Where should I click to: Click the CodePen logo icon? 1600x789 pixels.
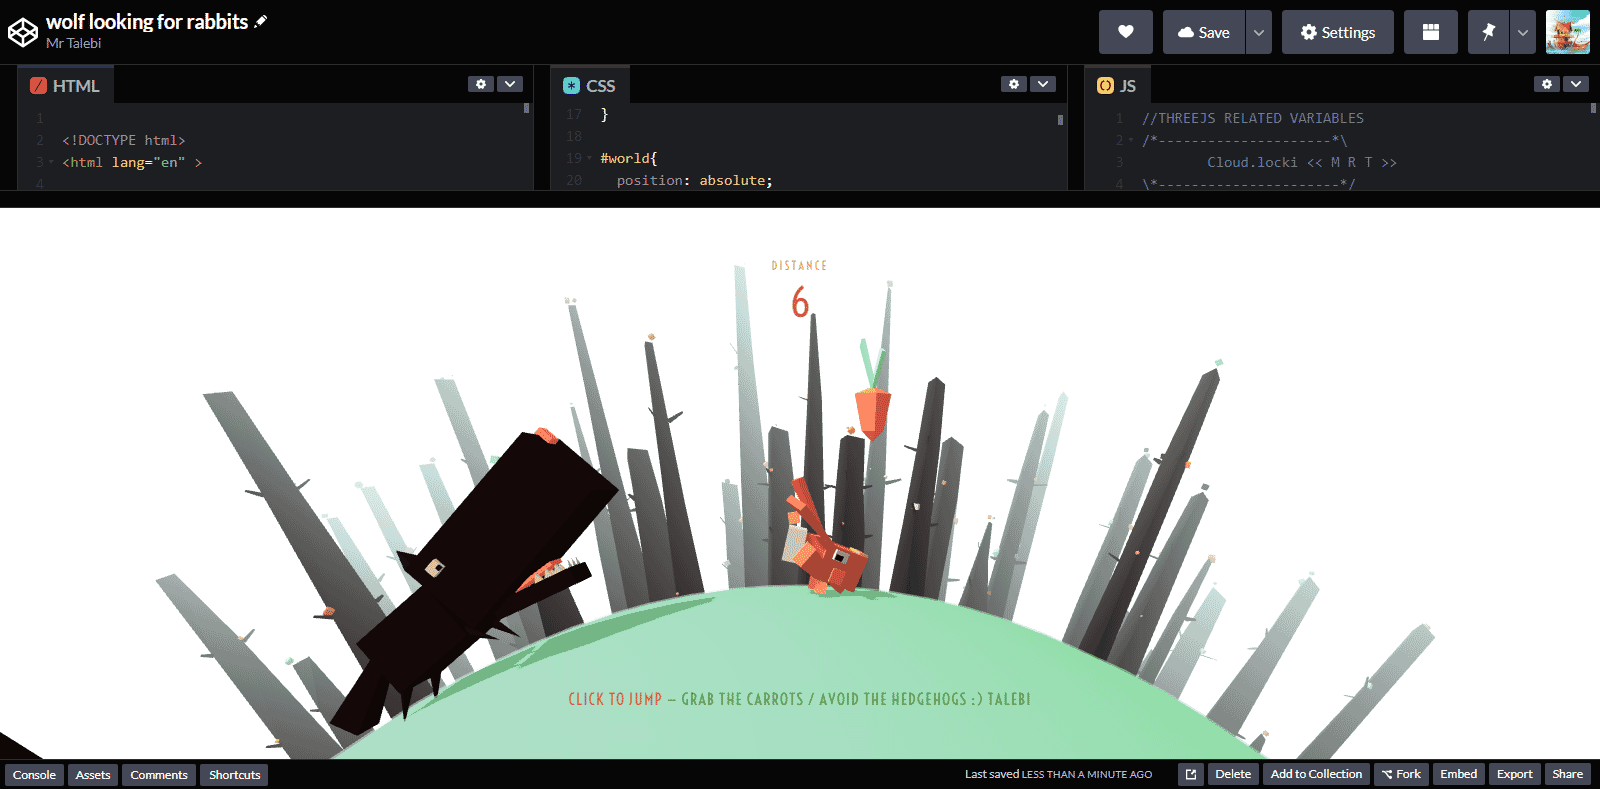23,32
